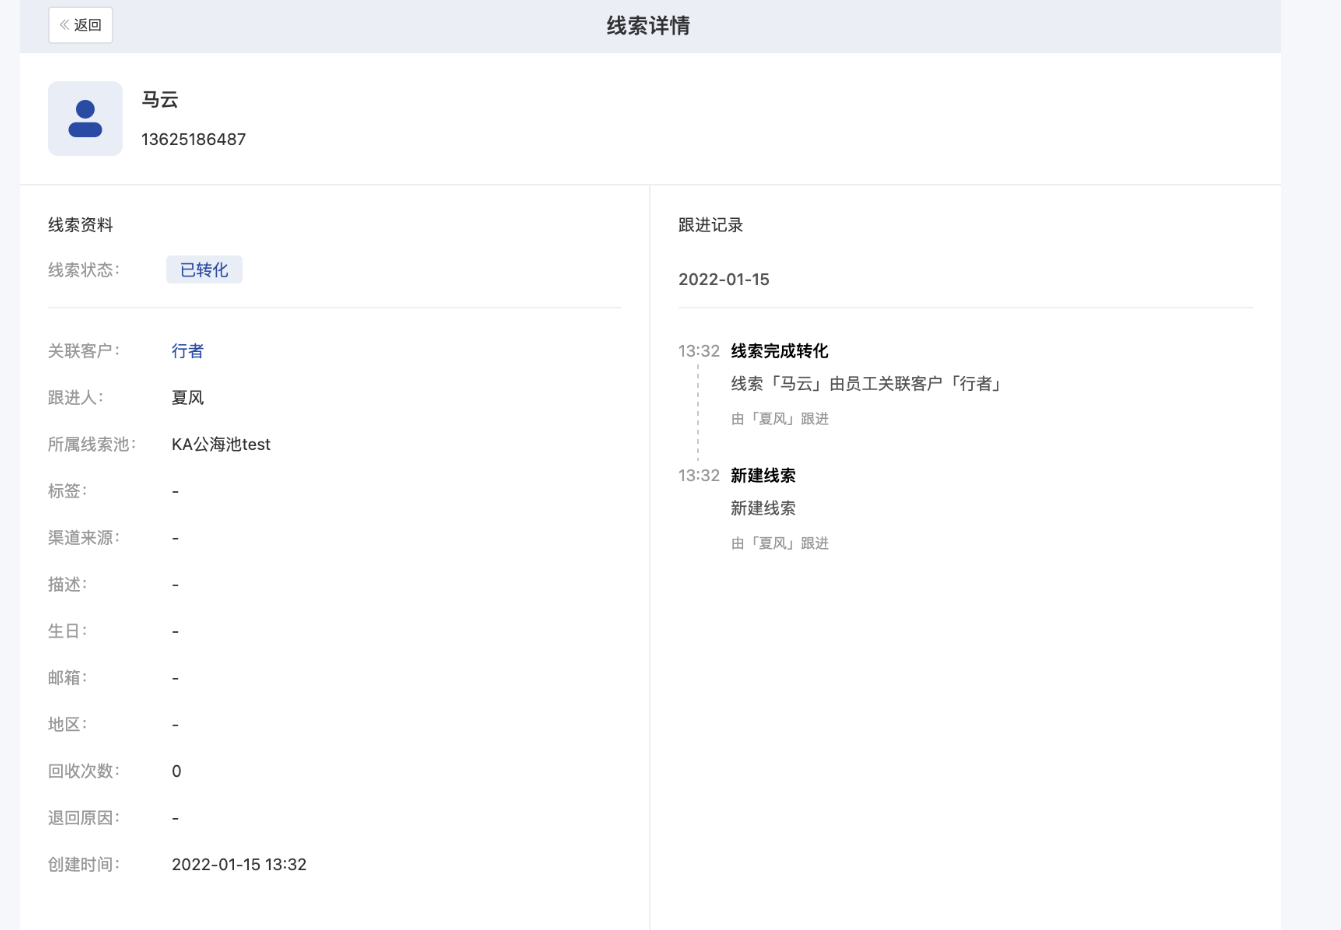This screenshot has width=1341, height=930.
Task: Click the user avatar icon
Action: (x=85, y=119)
